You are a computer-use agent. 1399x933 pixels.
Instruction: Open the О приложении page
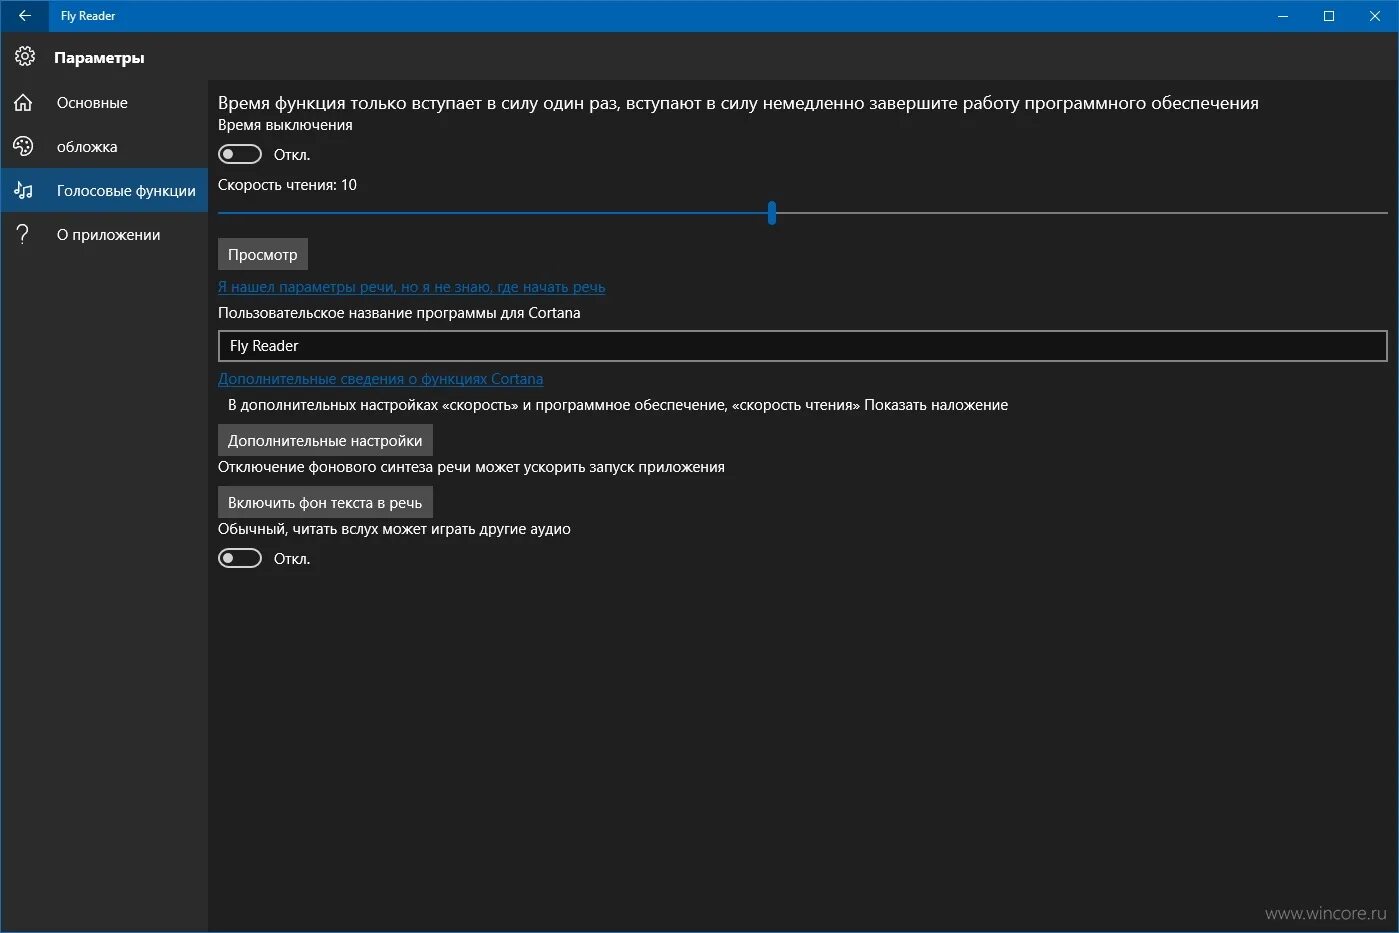point(110,234)
